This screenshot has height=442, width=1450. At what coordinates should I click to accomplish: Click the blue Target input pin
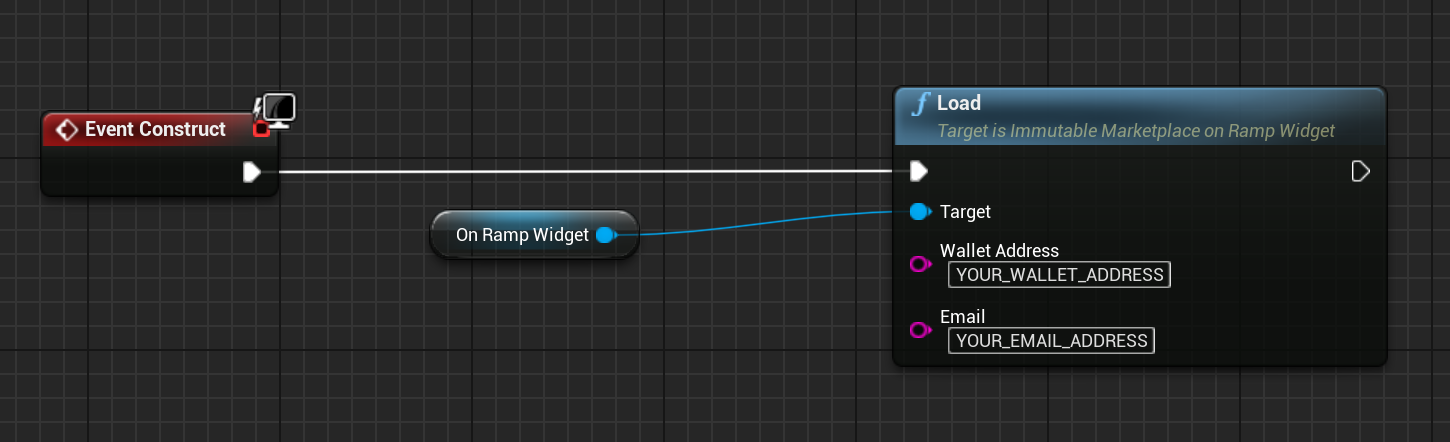pos(919,212)
